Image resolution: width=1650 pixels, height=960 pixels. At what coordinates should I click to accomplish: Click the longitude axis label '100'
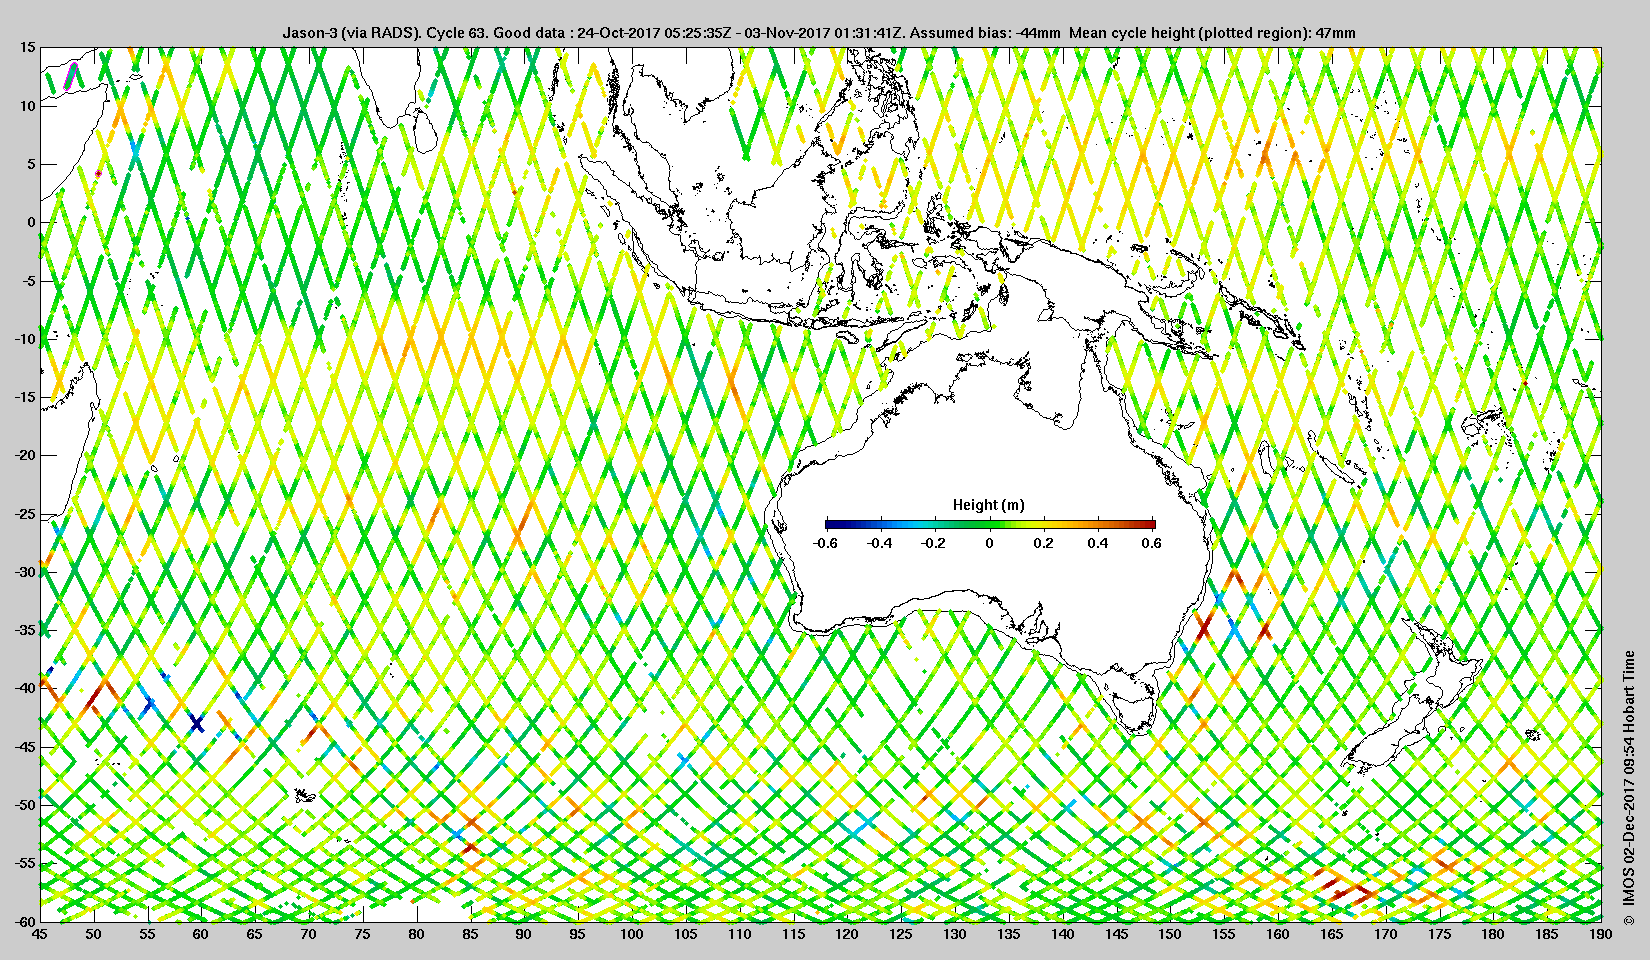click(x=631, y=934)
